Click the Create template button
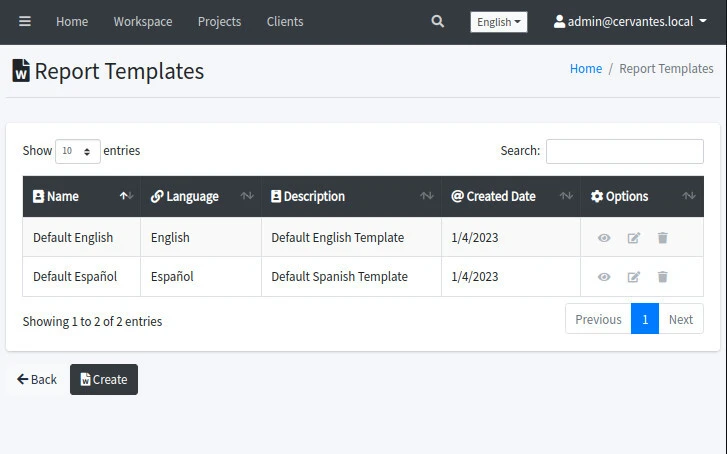The image size is (727, 454). tap(104, 380)
